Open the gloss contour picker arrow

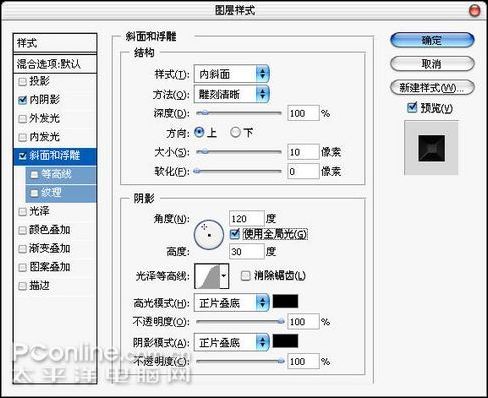224,276
